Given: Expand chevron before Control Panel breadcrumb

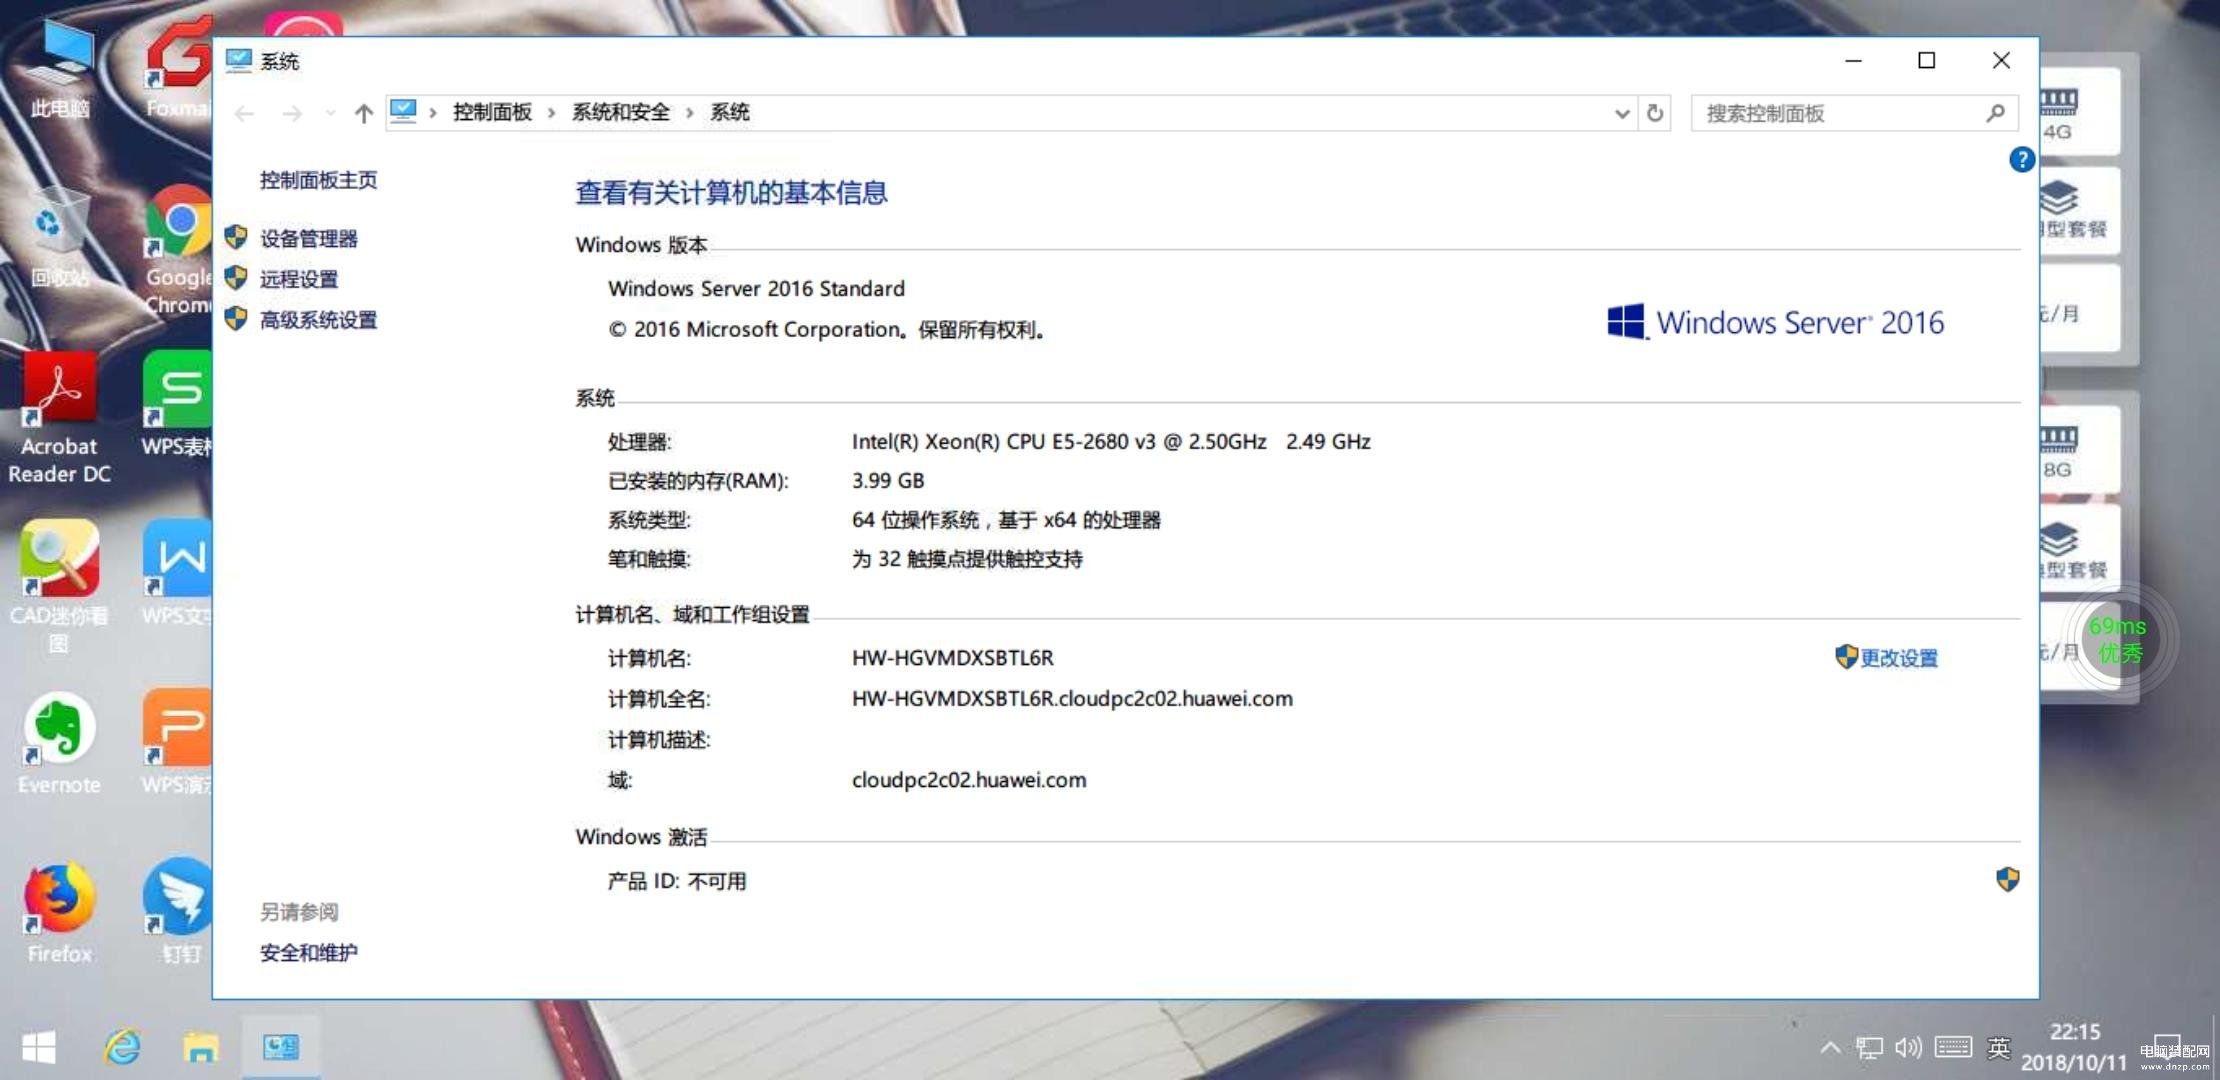Looking at the screenshot, I should coord(432,113).
